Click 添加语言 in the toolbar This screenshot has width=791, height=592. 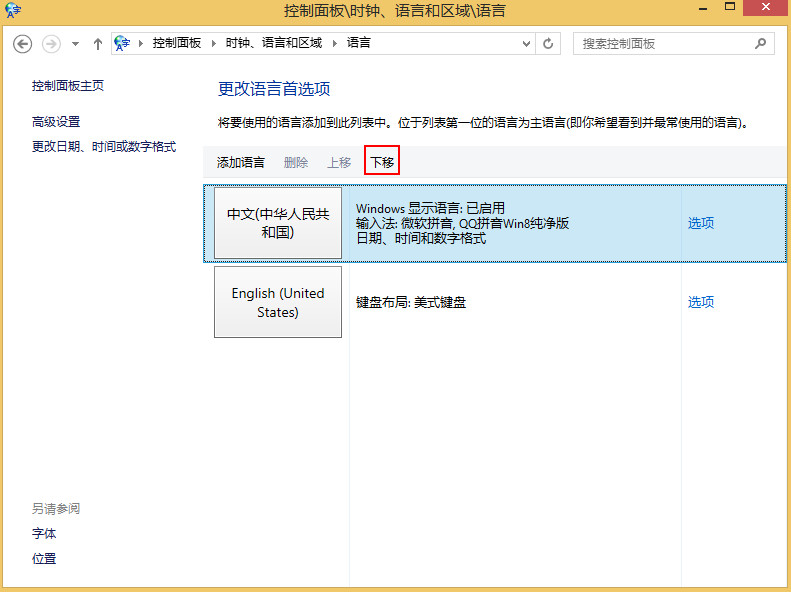pos(241,162)
